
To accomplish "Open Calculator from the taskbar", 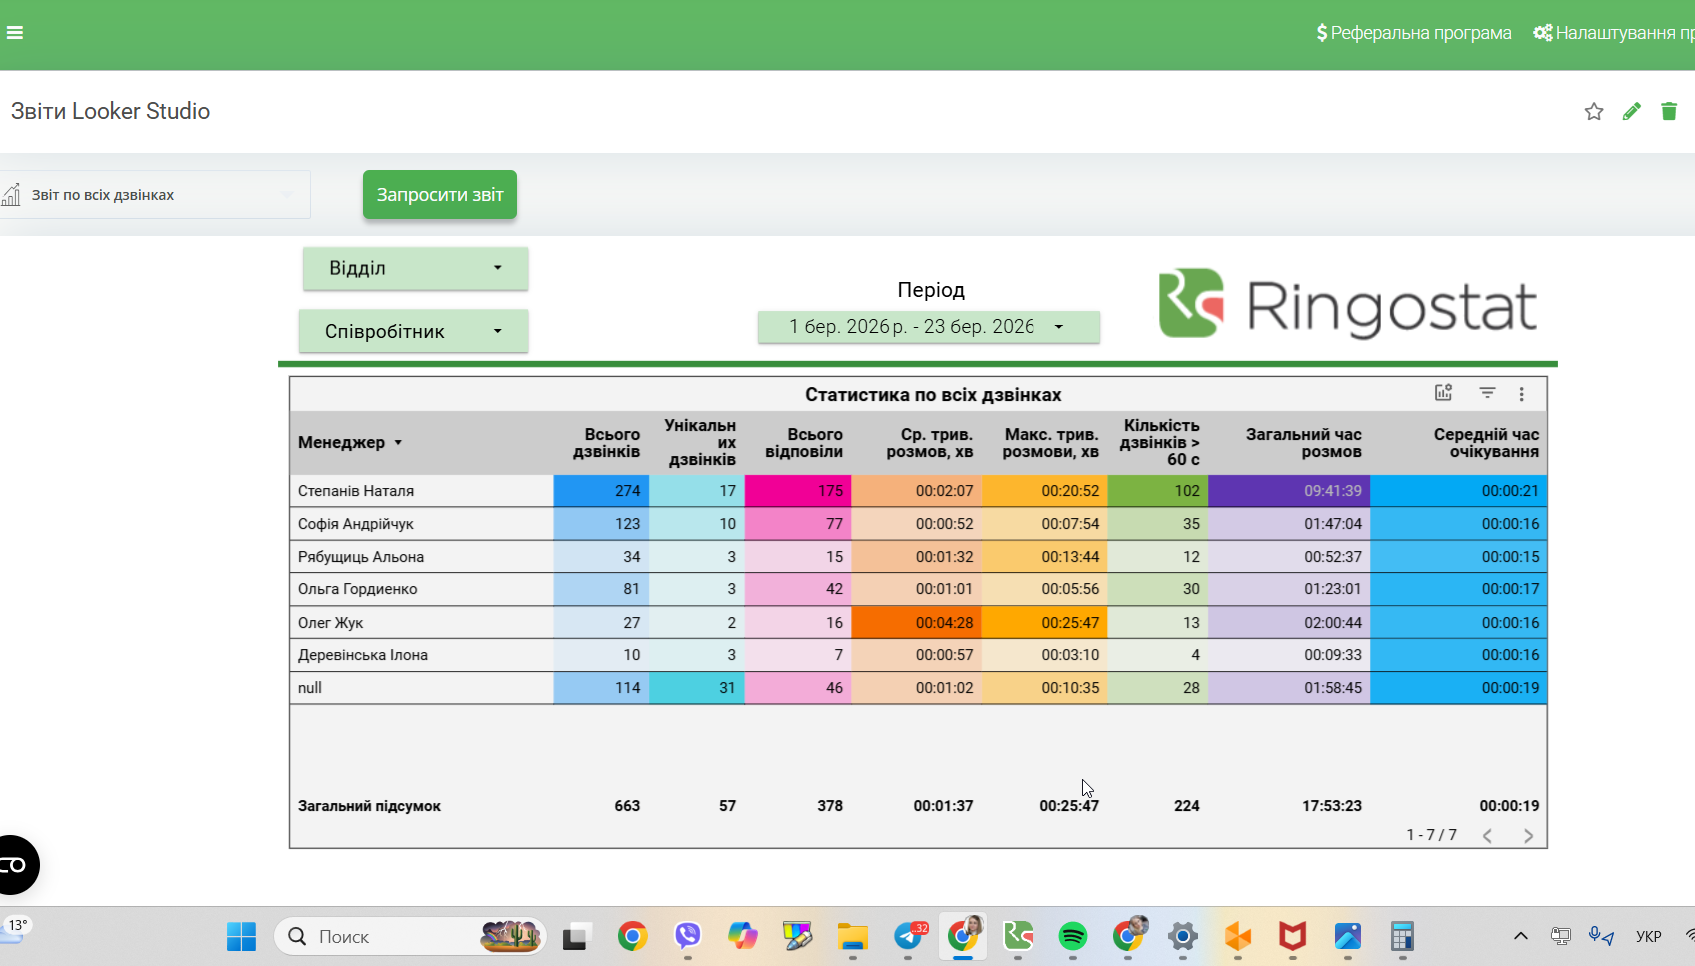I will pyautogui.click(x=1402, y=937).
